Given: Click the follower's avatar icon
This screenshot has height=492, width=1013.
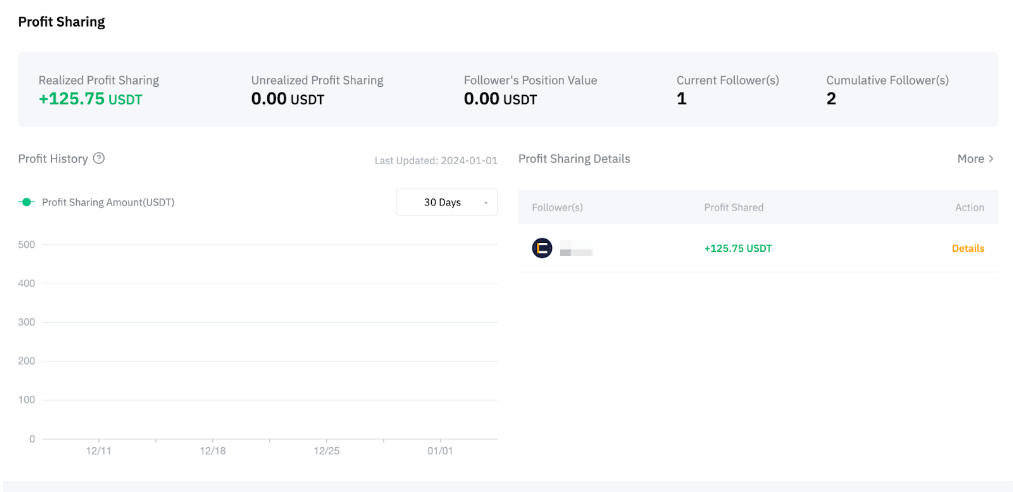Looking at the screenshot, I should coord(542,248).
